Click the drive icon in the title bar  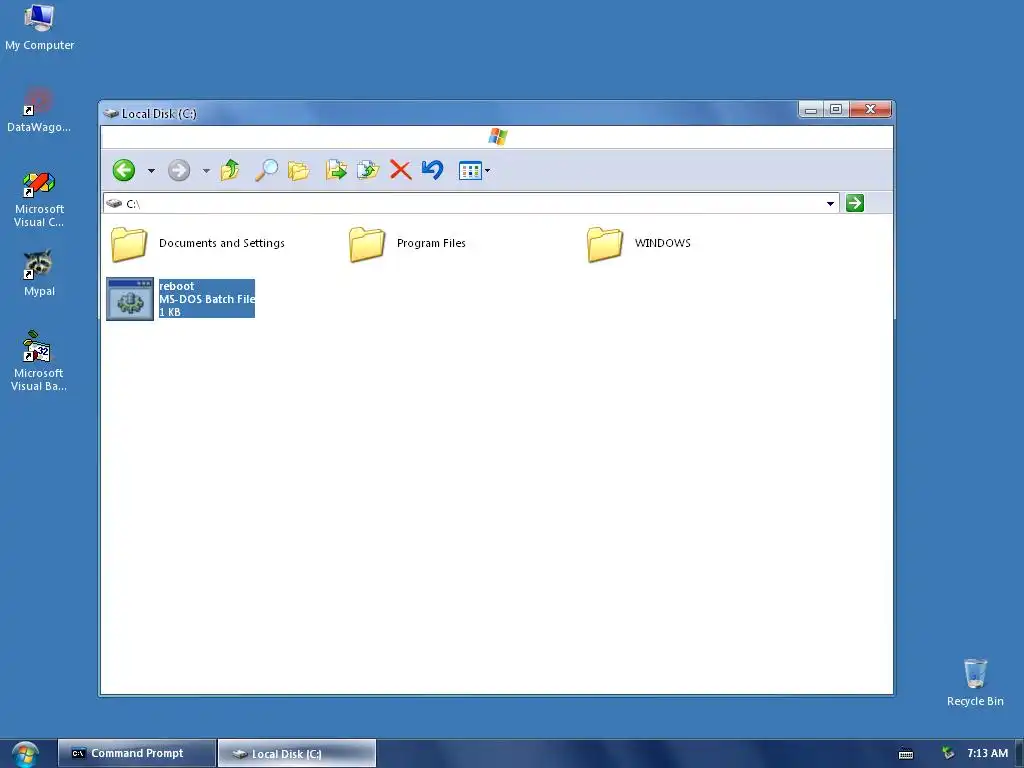coord(111,114)
